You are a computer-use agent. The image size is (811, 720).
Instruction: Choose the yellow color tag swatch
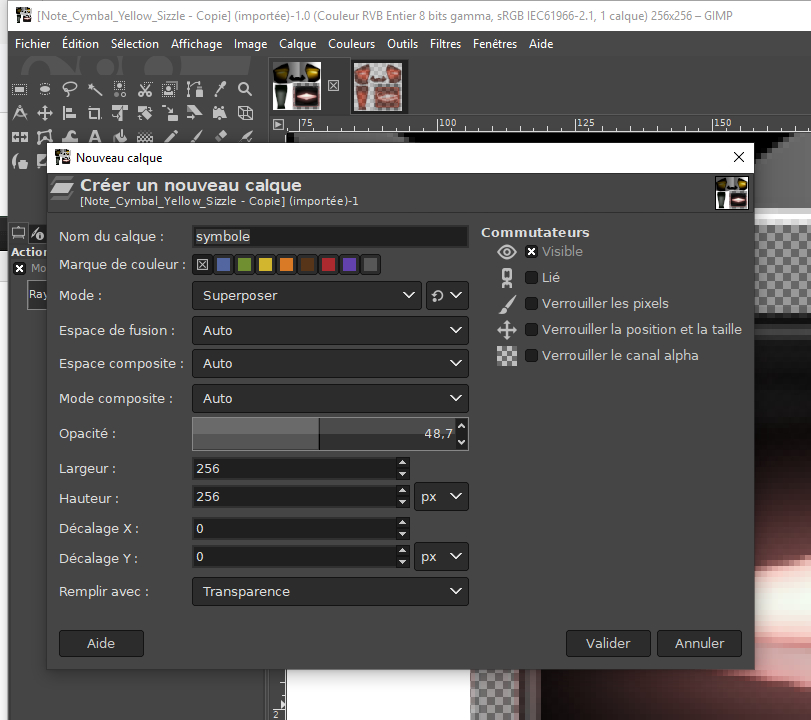[265, 265]
